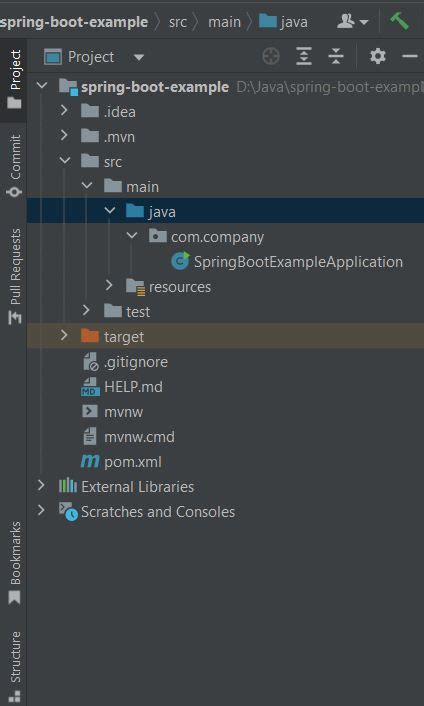424x706 pixels.
Task: Click the Select Opened File target icon
Action: [x=271, y=57]
